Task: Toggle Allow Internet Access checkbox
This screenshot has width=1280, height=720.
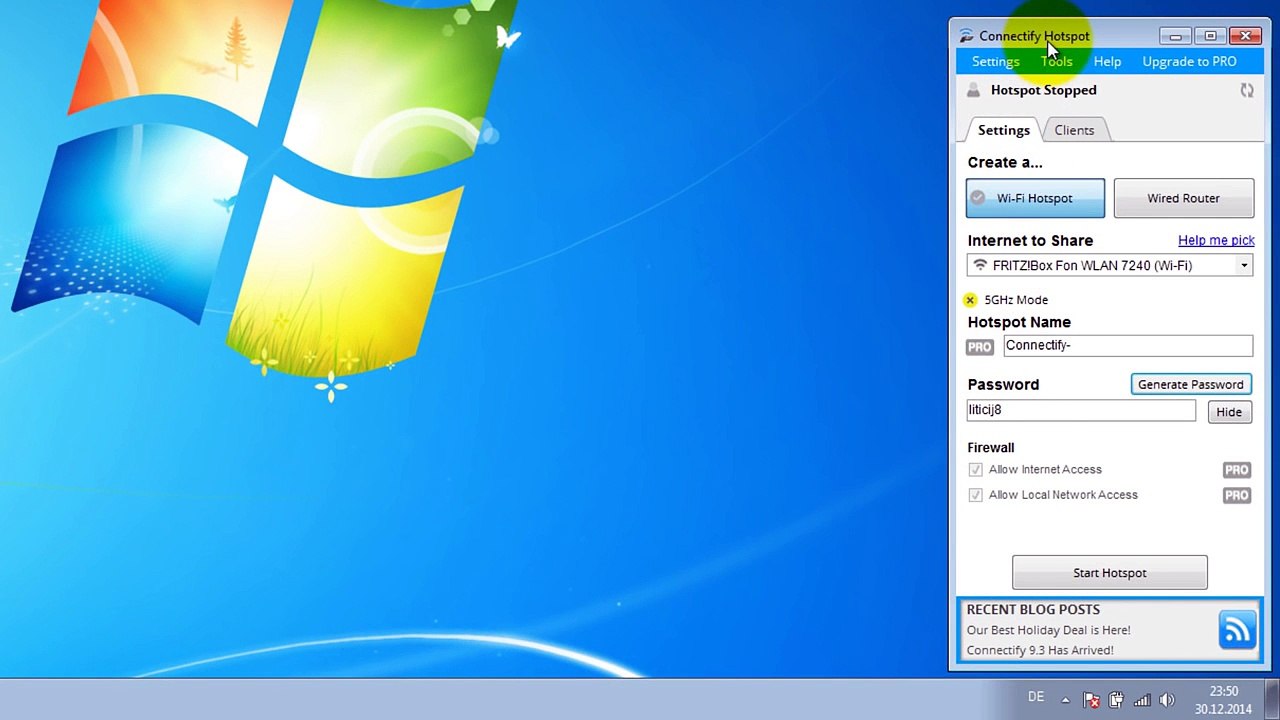Action: pos(975,469)
